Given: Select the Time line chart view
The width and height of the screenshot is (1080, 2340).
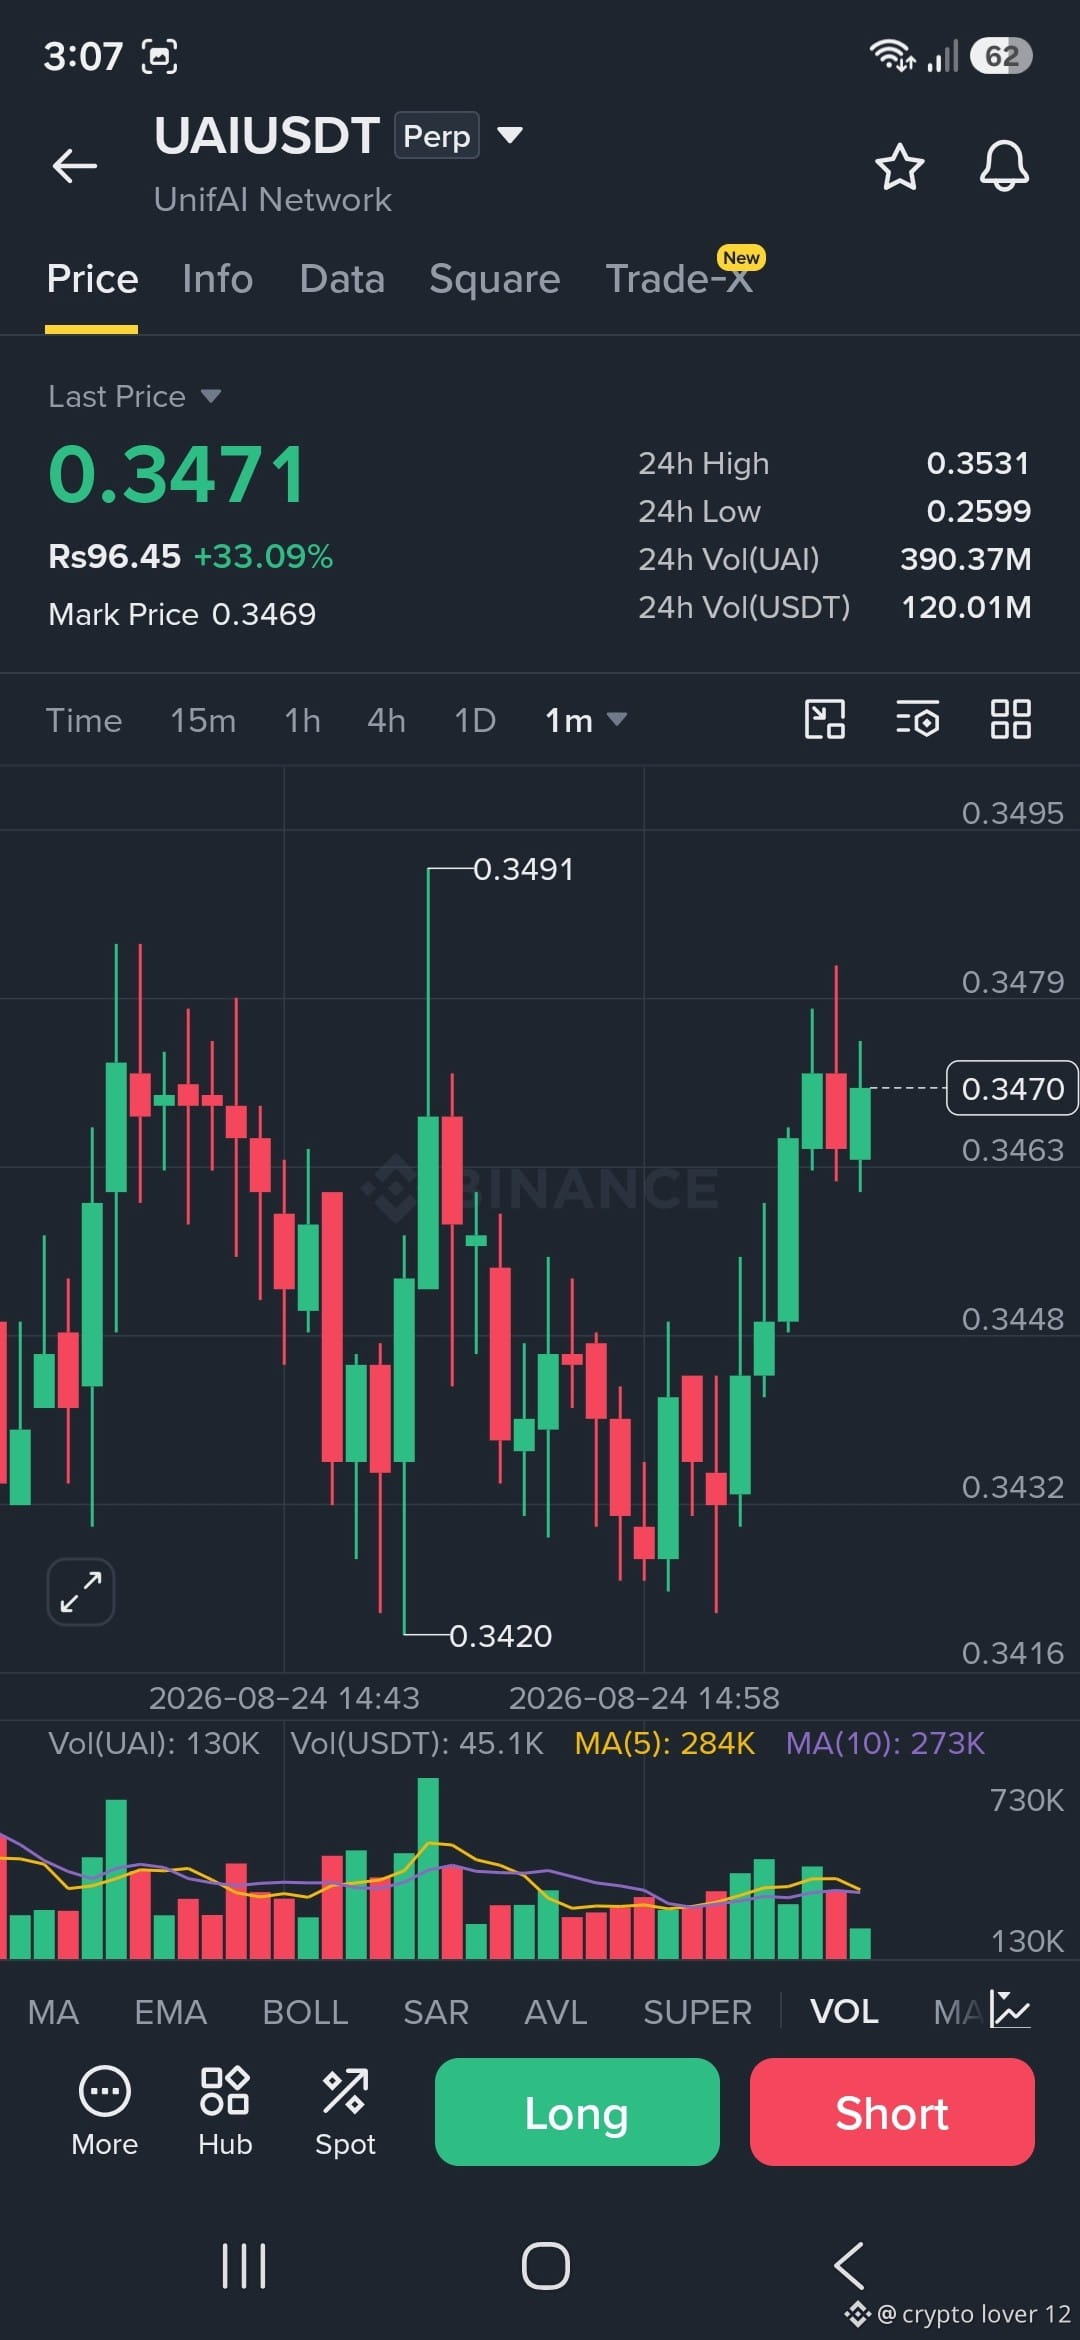Looking at the screenshot, I should (x=84, y=720).
